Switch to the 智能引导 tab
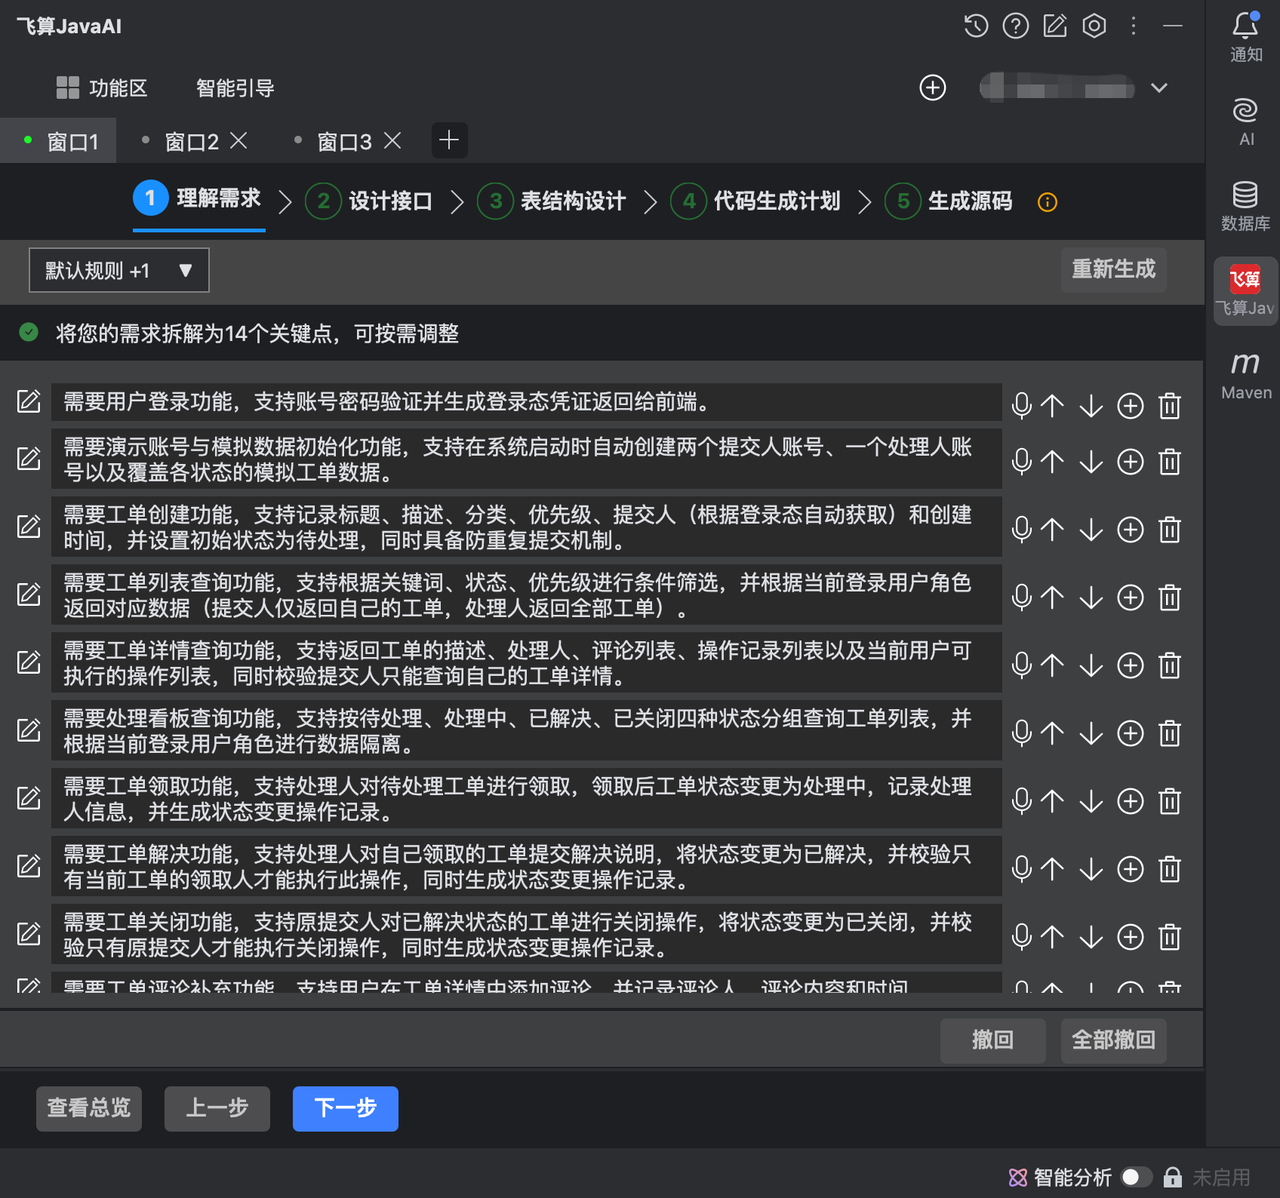This screenshot has width=1280, height=1198. pos(235,88)
